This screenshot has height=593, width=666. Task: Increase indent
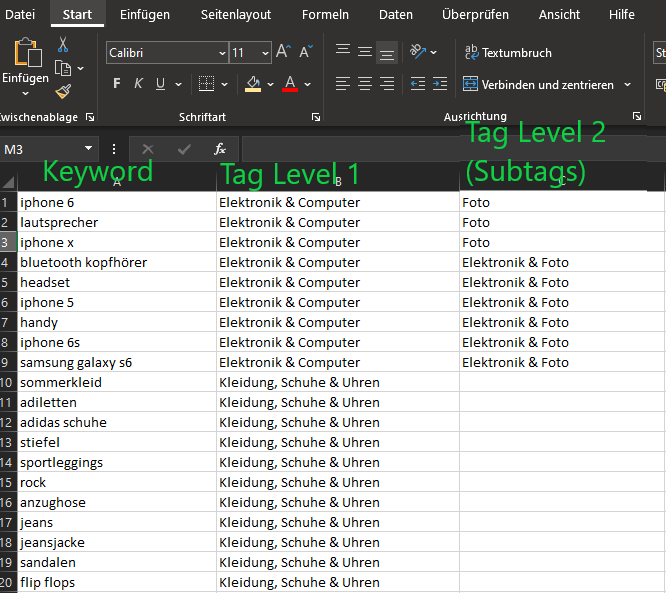[440, 84]
